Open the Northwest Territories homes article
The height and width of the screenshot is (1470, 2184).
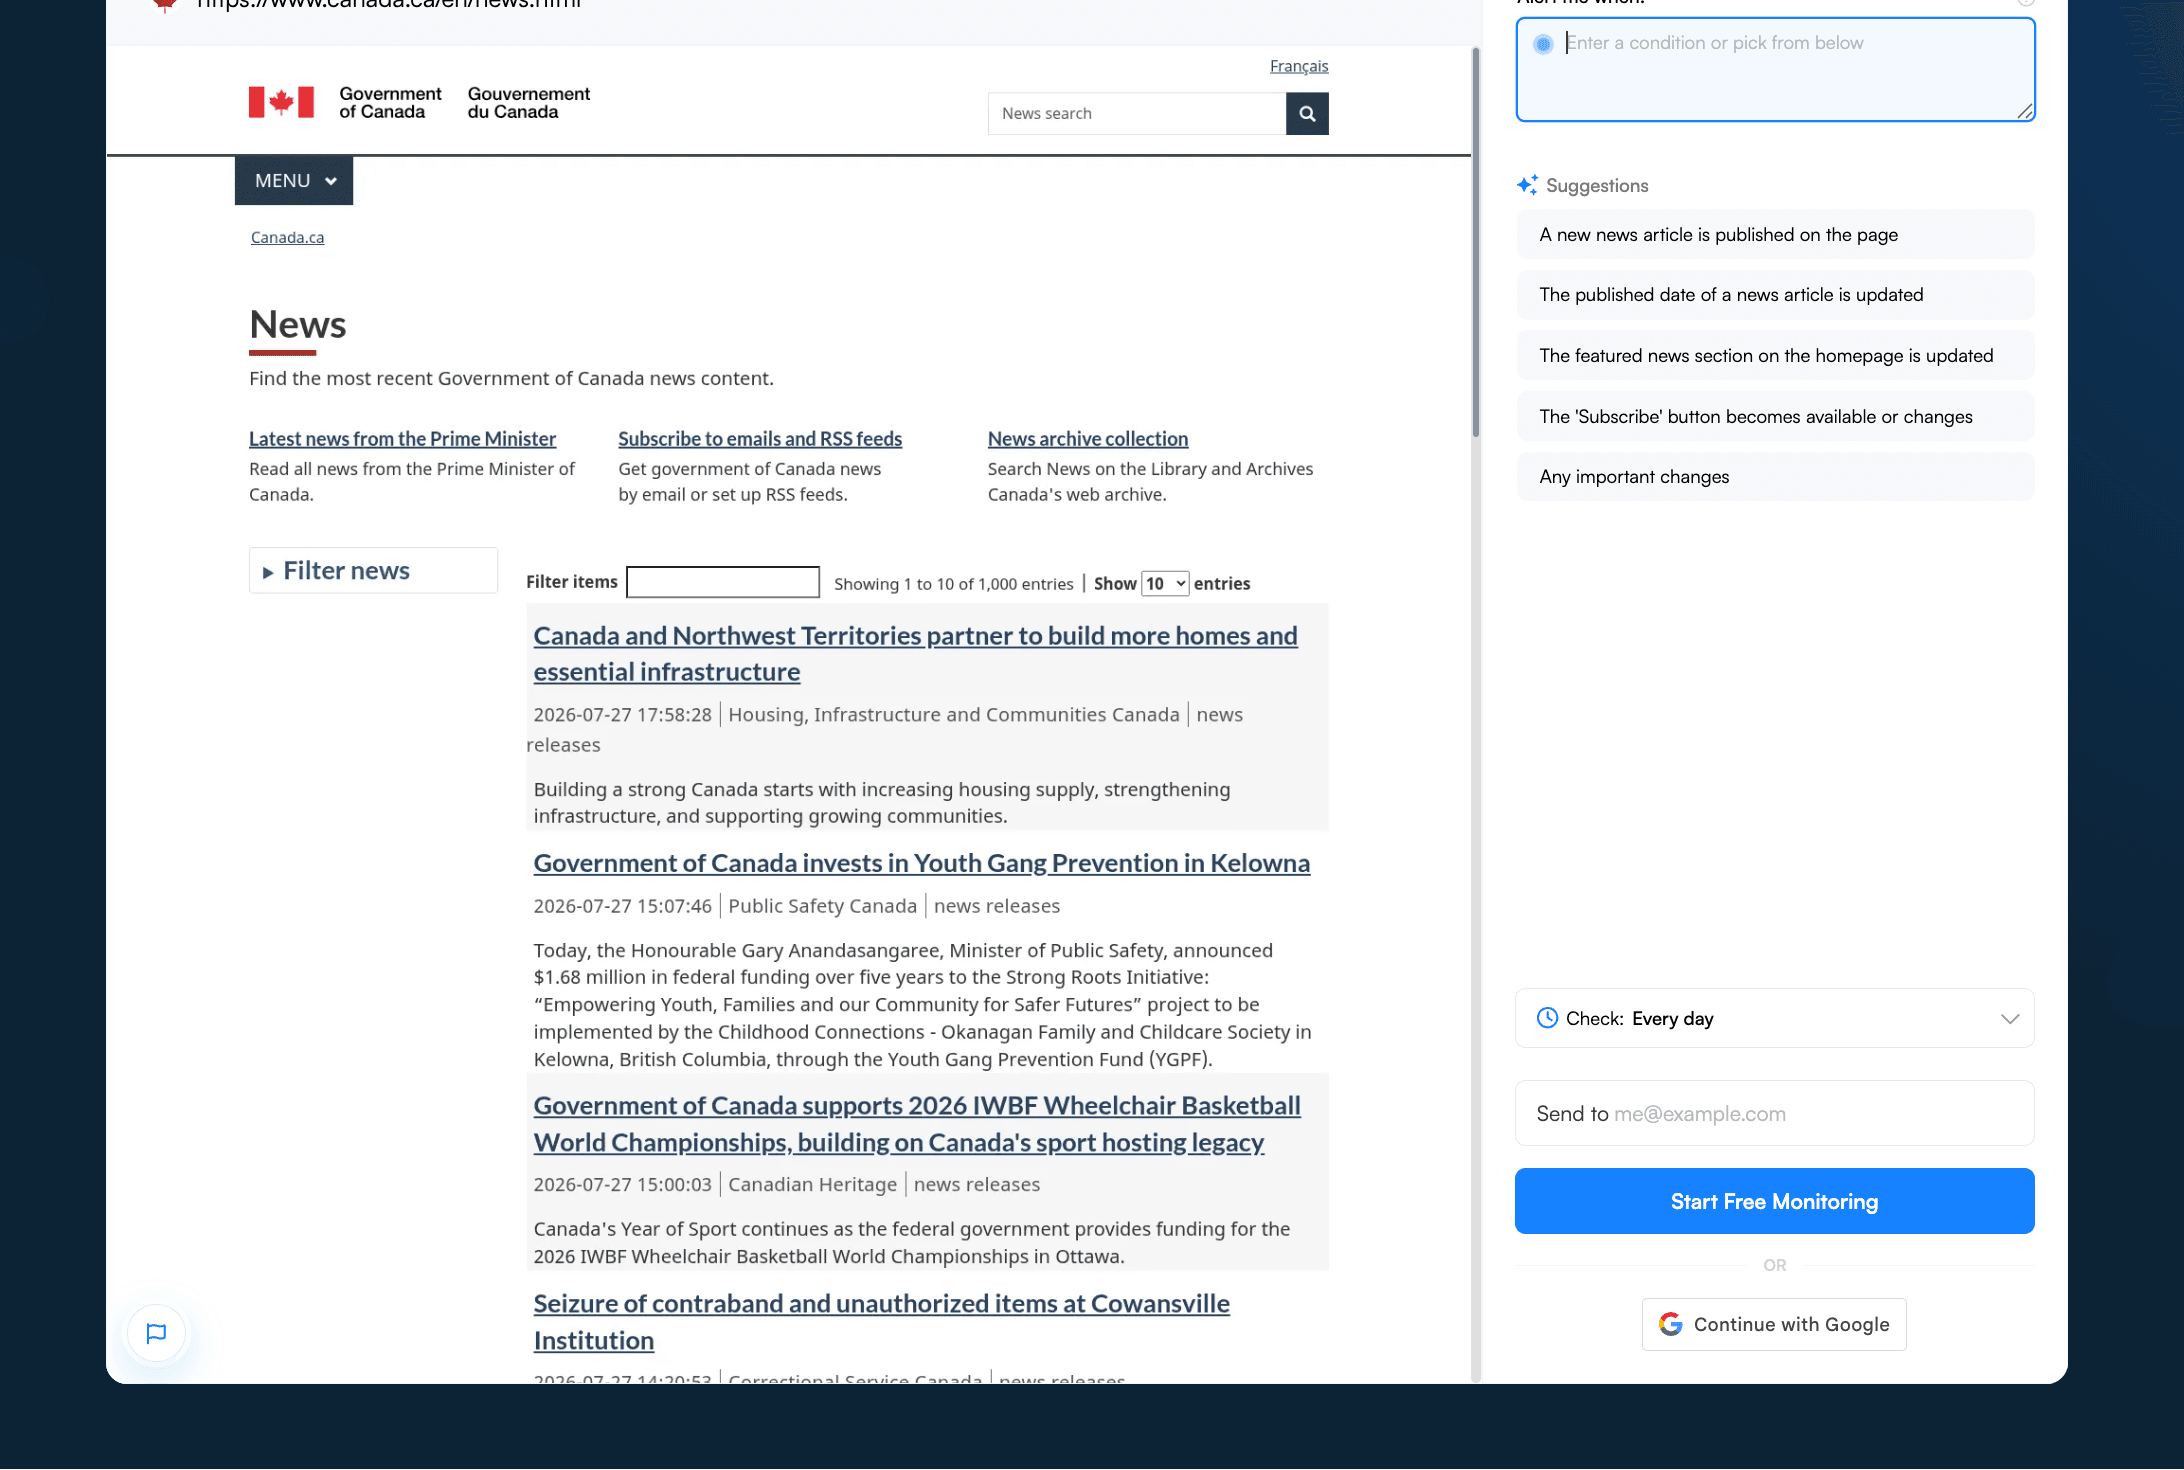click(915, 653)
